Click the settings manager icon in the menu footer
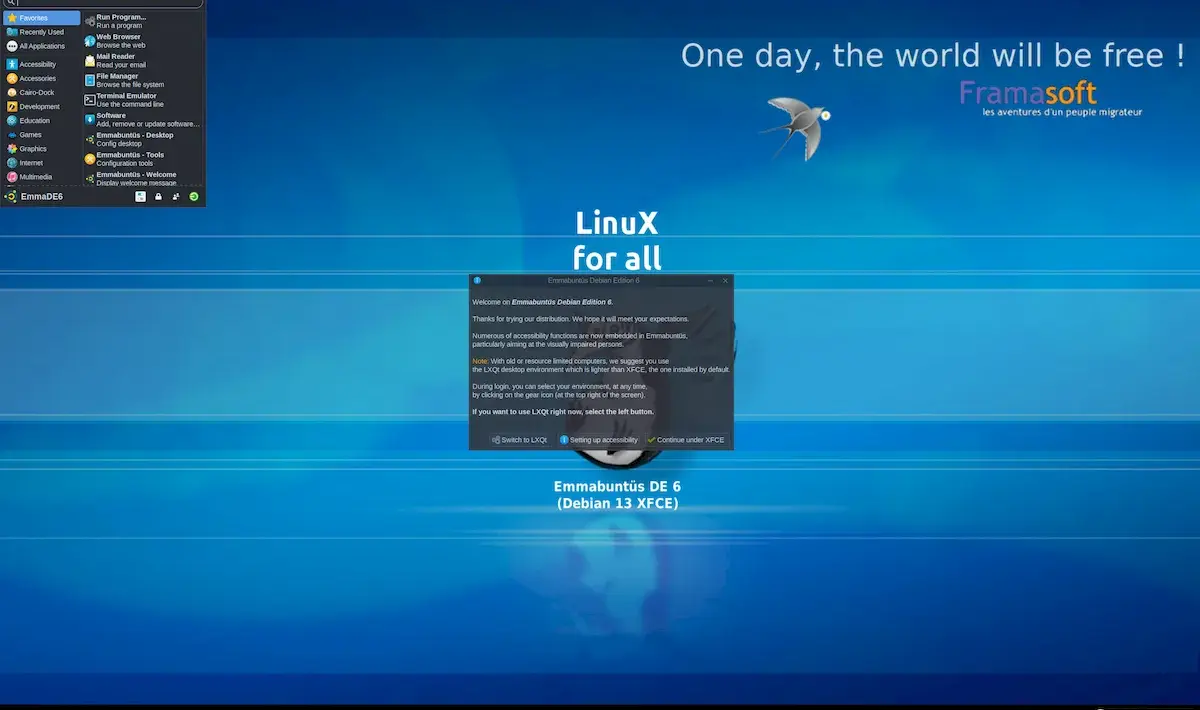This screenshot has width=1200, height=710. 140,197
